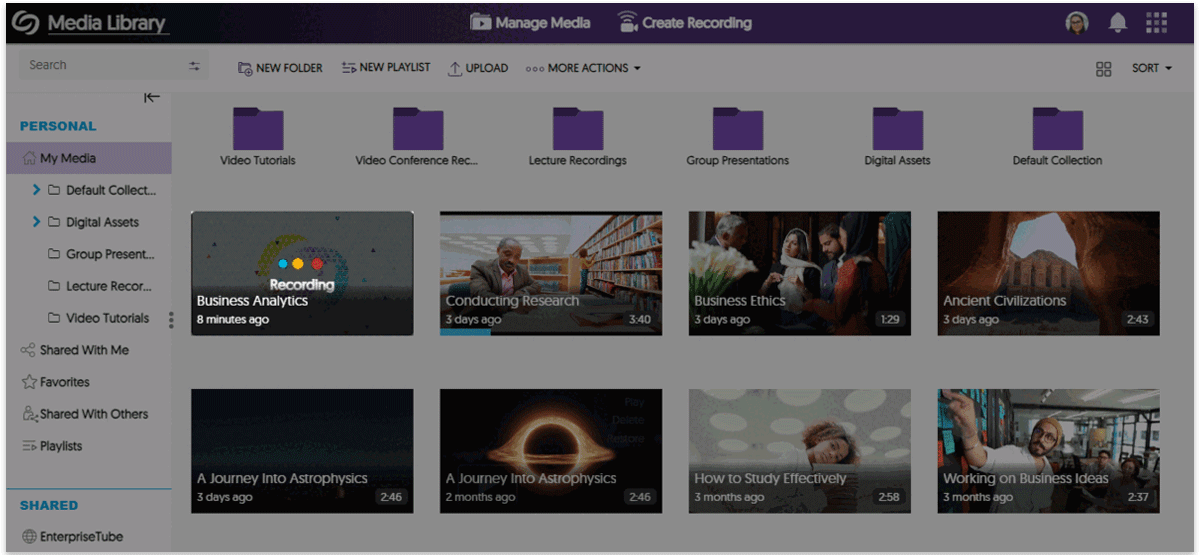Switch to grid view layout icon

1104,69
